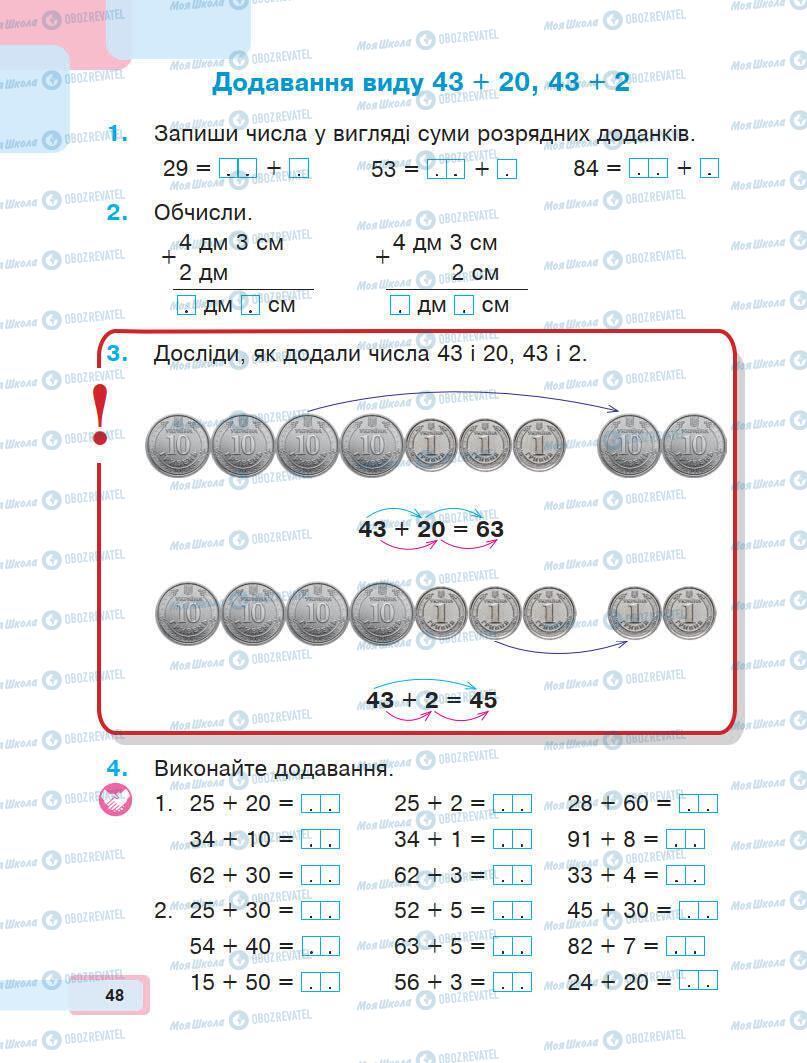This screenshot has height=1063, width=807.
Task: Click the ones answer box in the 84 row
Action: click(709, 168)
